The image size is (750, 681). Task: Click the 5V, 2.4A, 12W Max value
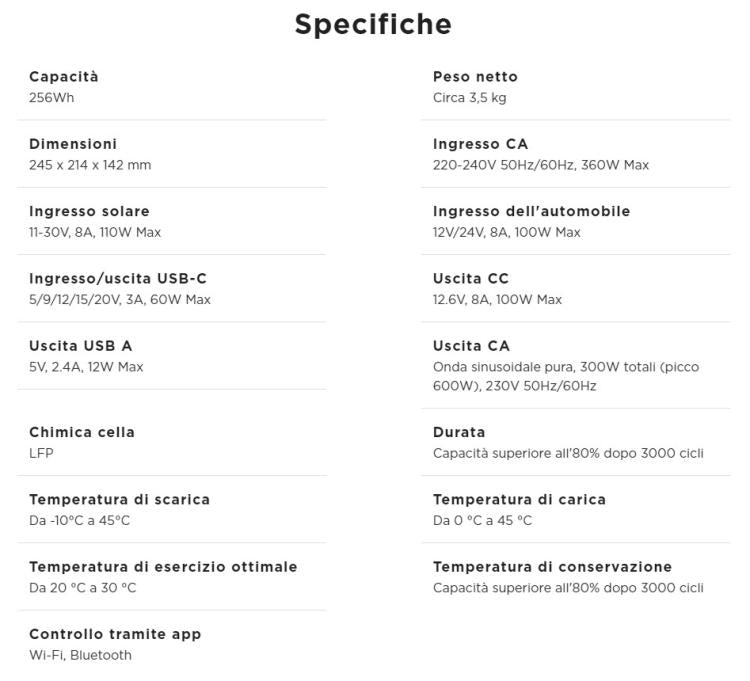pos(86,367)
